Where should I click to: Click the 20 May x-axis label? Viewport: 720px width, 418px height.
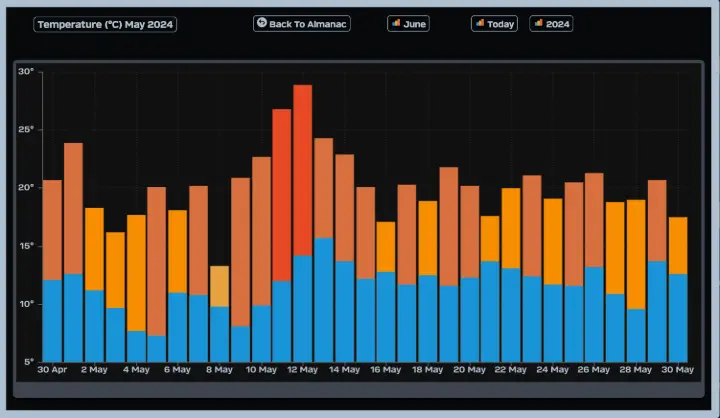click(x=470, y=370)
